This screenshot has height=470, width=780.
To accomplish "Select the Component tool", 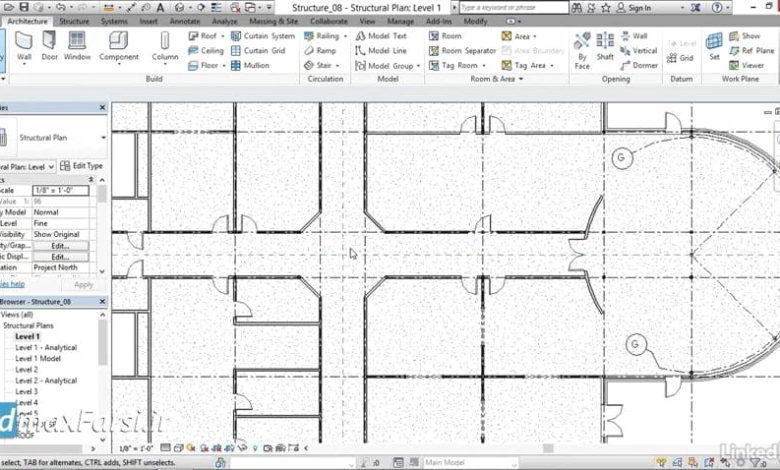I will (x=119, y=47).
